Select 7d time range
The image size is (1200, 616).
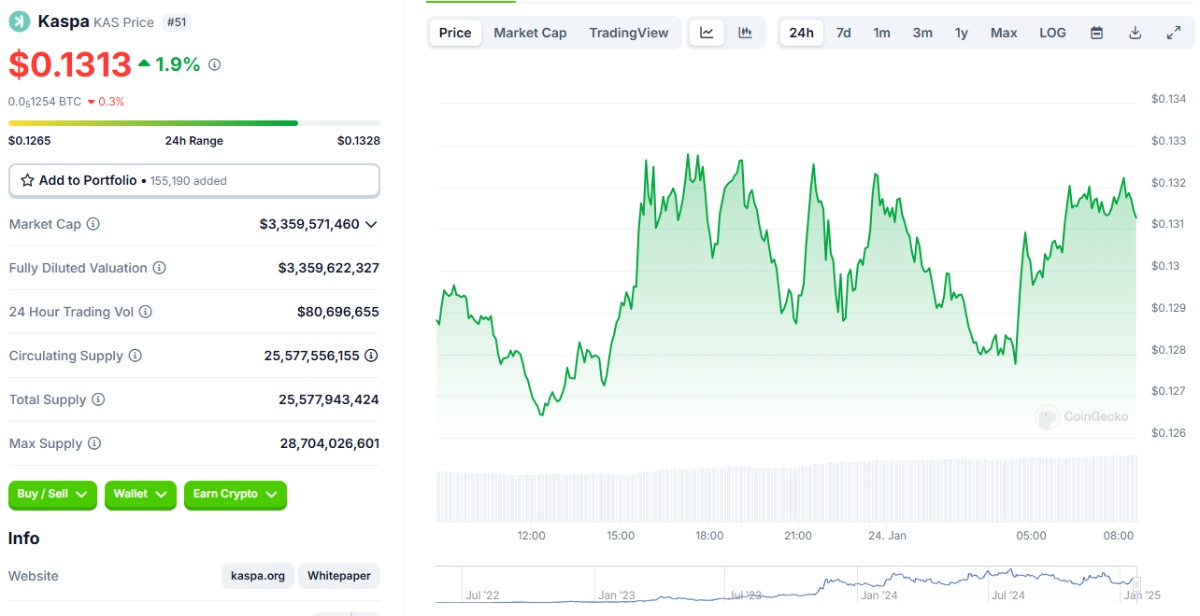pos(844,33)
